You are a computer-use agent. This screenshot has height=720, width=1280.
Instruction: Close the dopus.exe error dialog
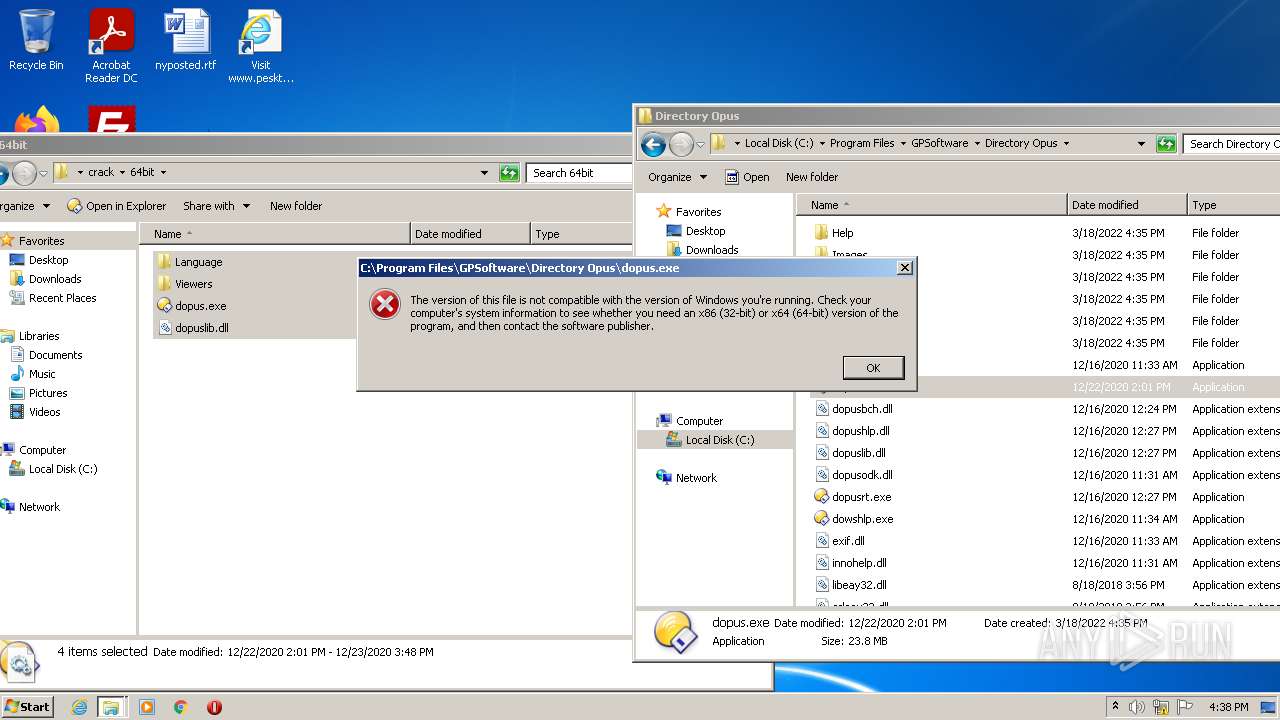pos(904,268)
